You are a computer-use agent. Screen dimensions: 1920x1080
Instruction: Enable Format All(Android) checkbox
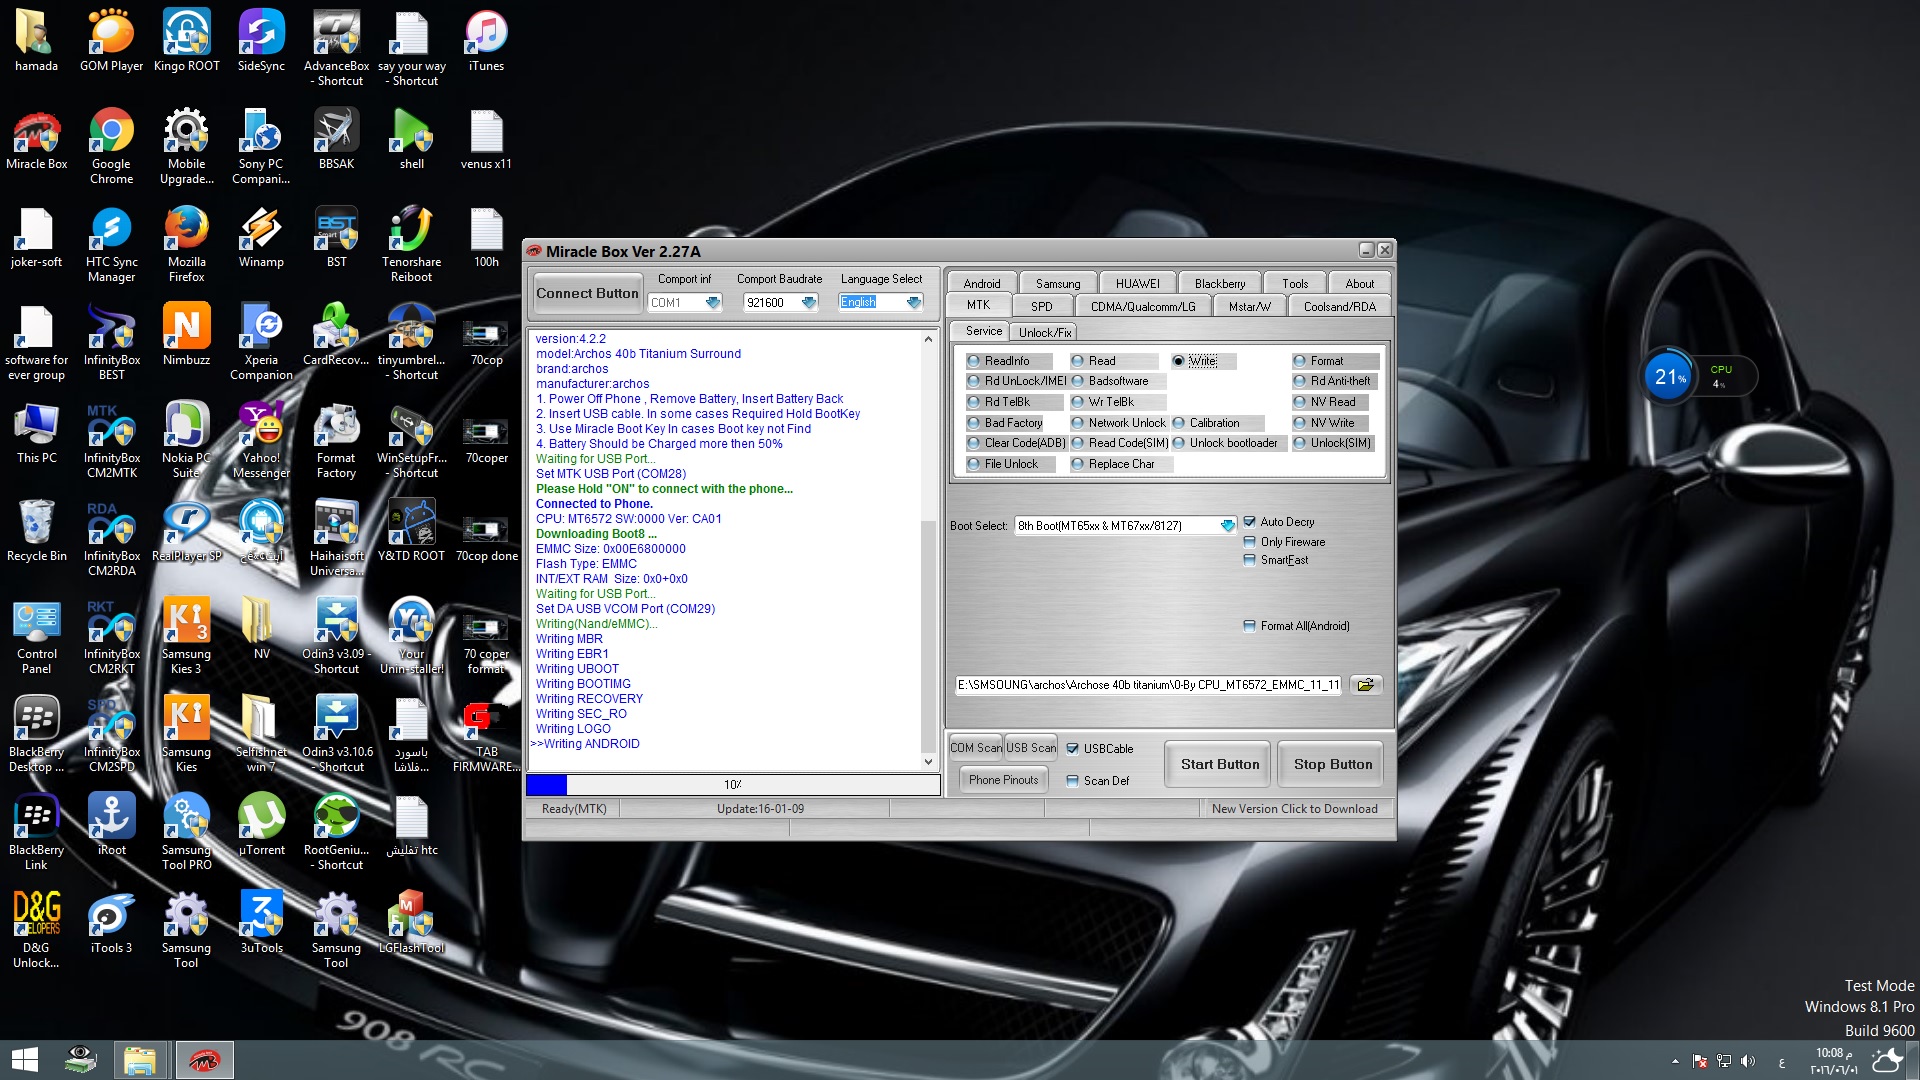pos(1249,626)
